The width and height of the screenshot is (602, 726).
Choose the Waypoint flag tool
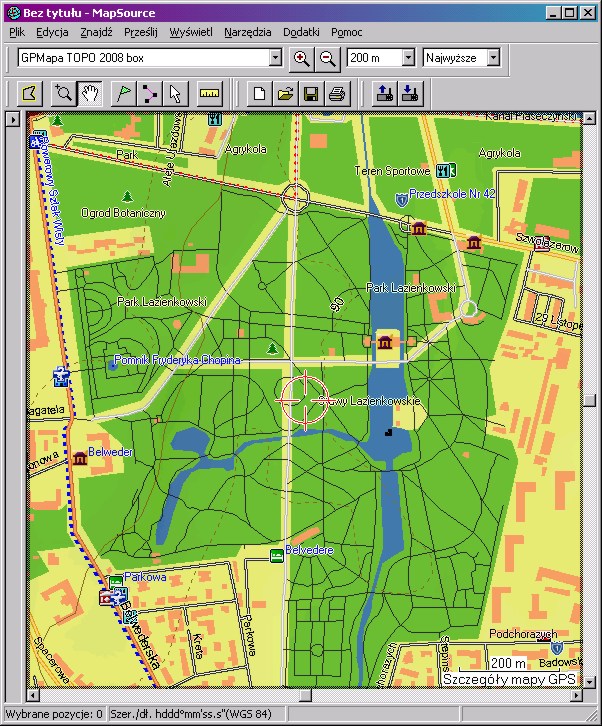pos(124,94)
